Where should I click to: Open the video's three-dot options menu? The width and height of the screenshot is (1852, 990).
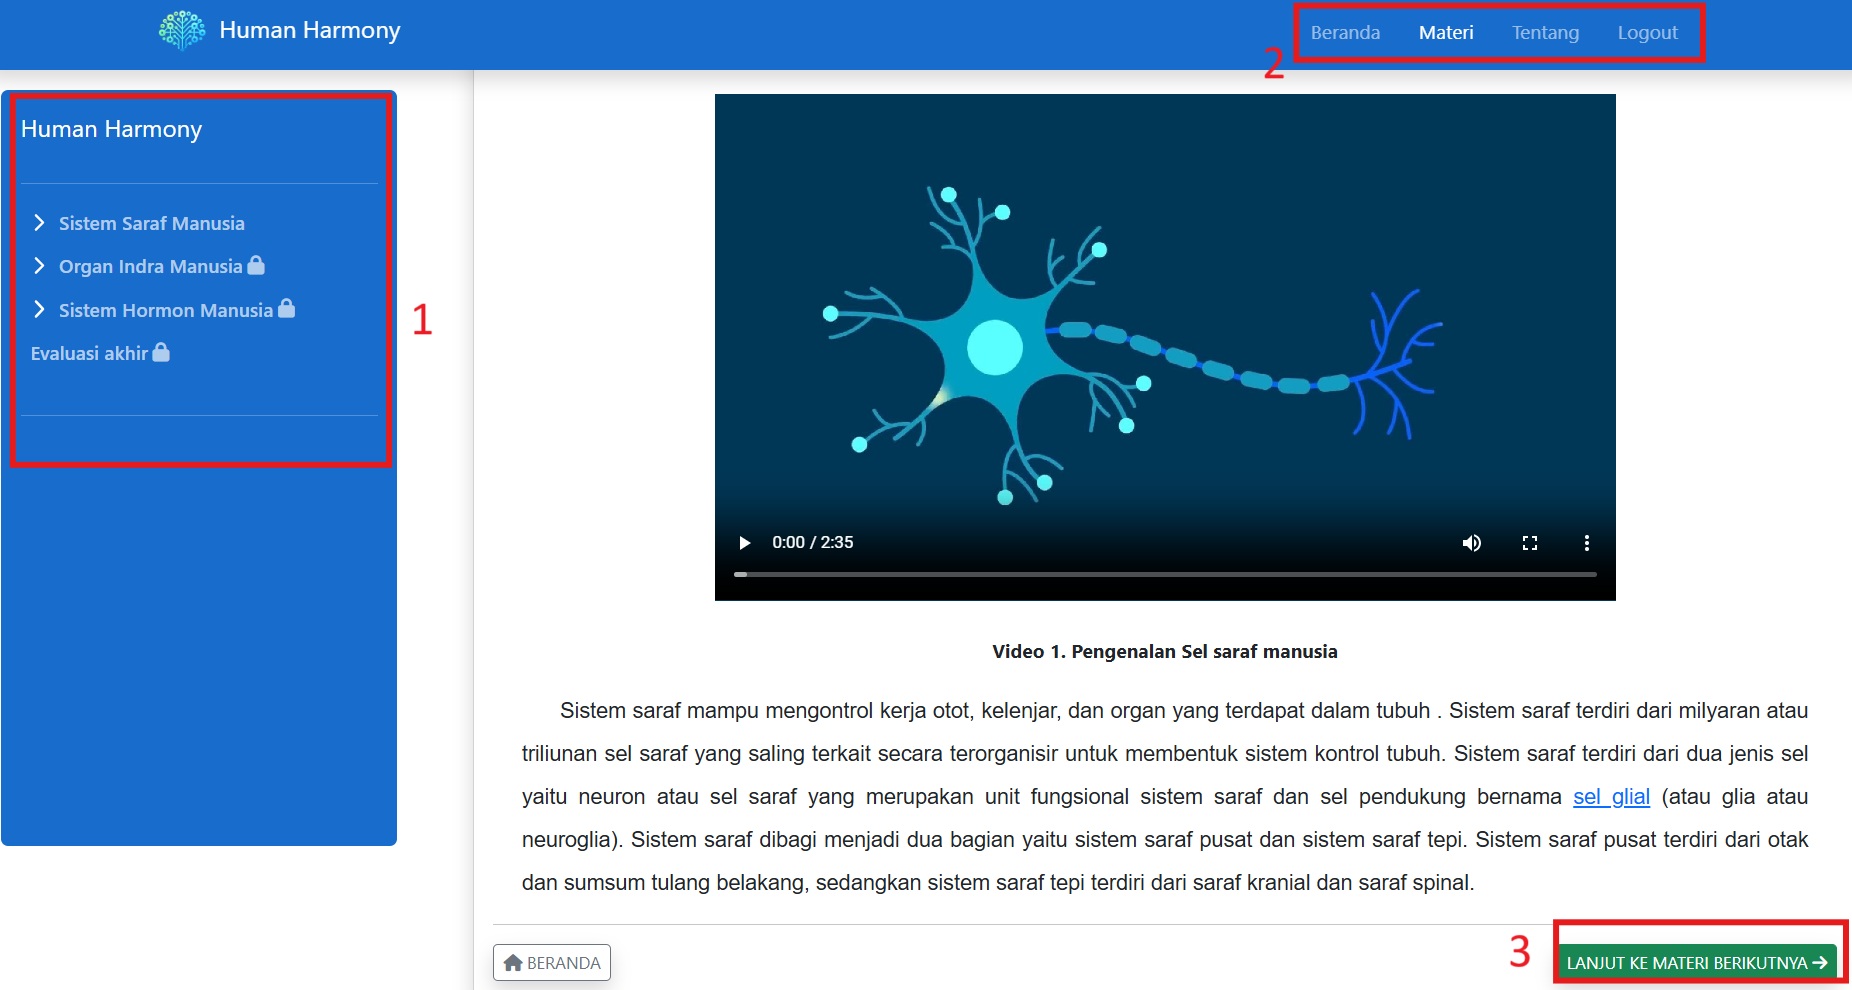(x=1586, y=543)
